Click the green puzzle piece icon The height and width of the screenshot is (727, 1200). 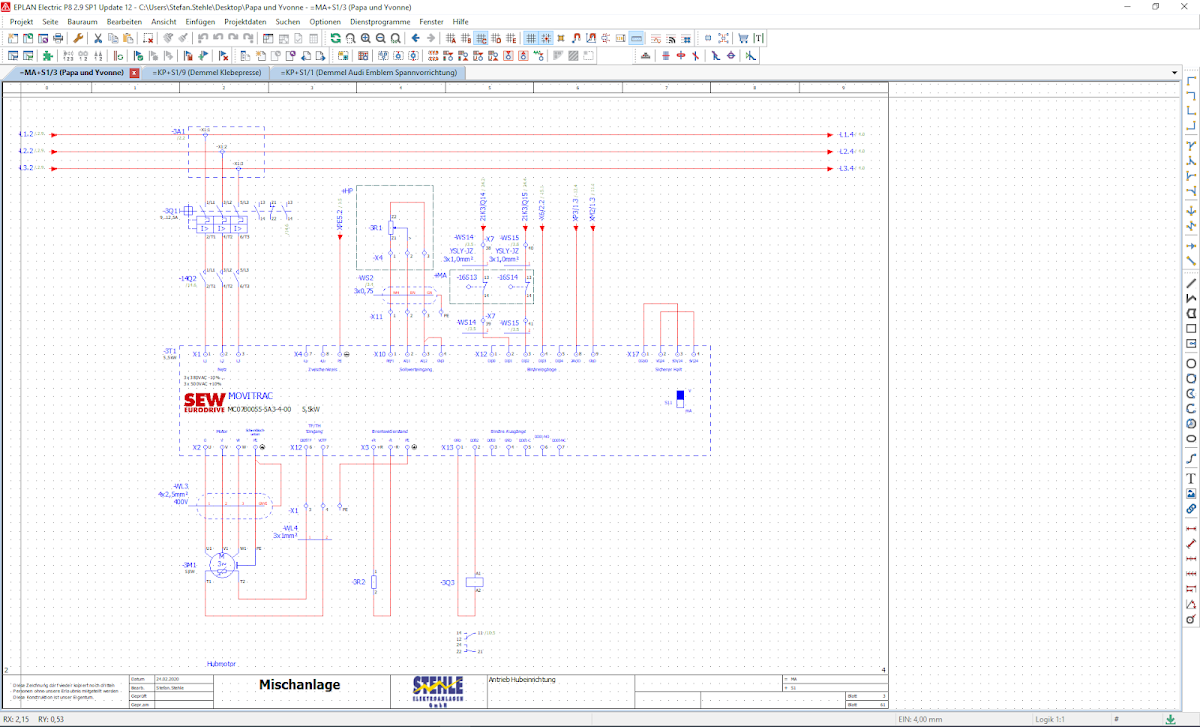[47, 55]
